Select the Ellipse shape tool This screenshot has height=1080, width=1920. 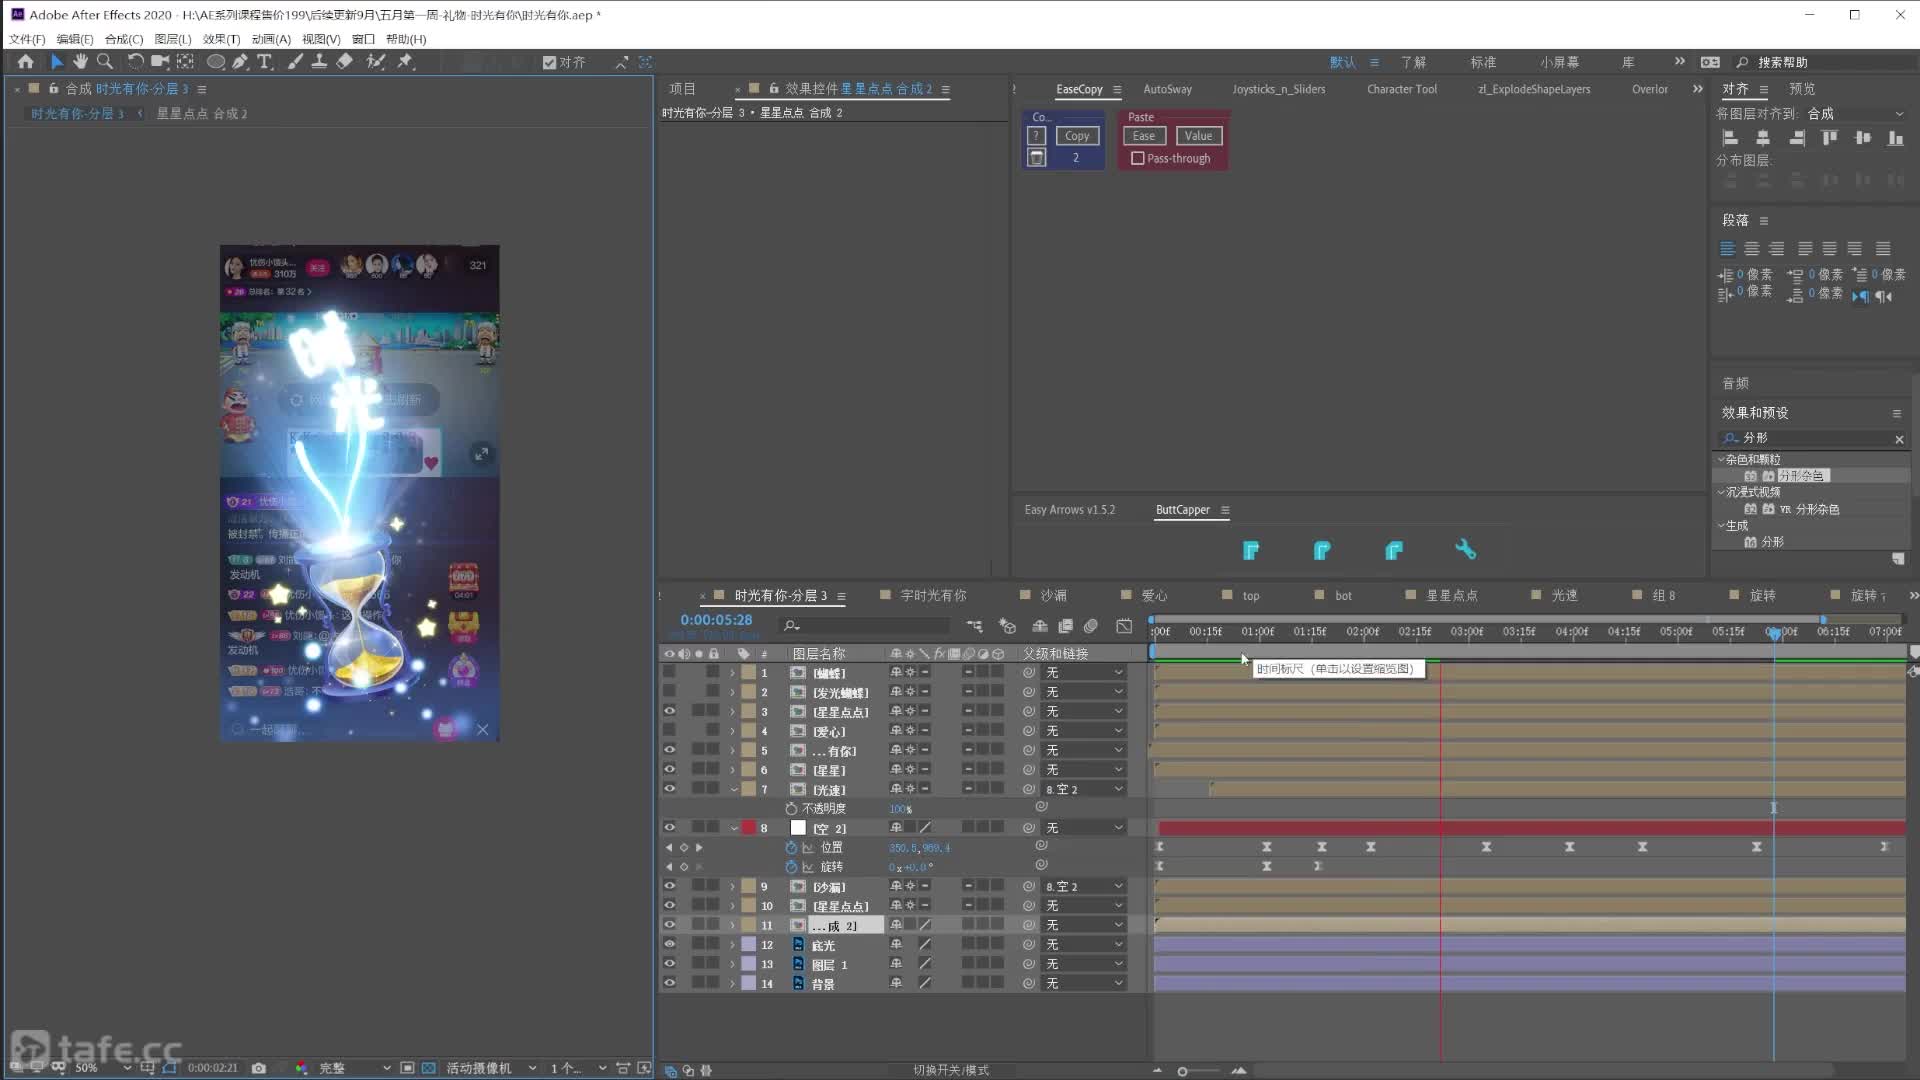pyautogui.click(x=215, y=62)
